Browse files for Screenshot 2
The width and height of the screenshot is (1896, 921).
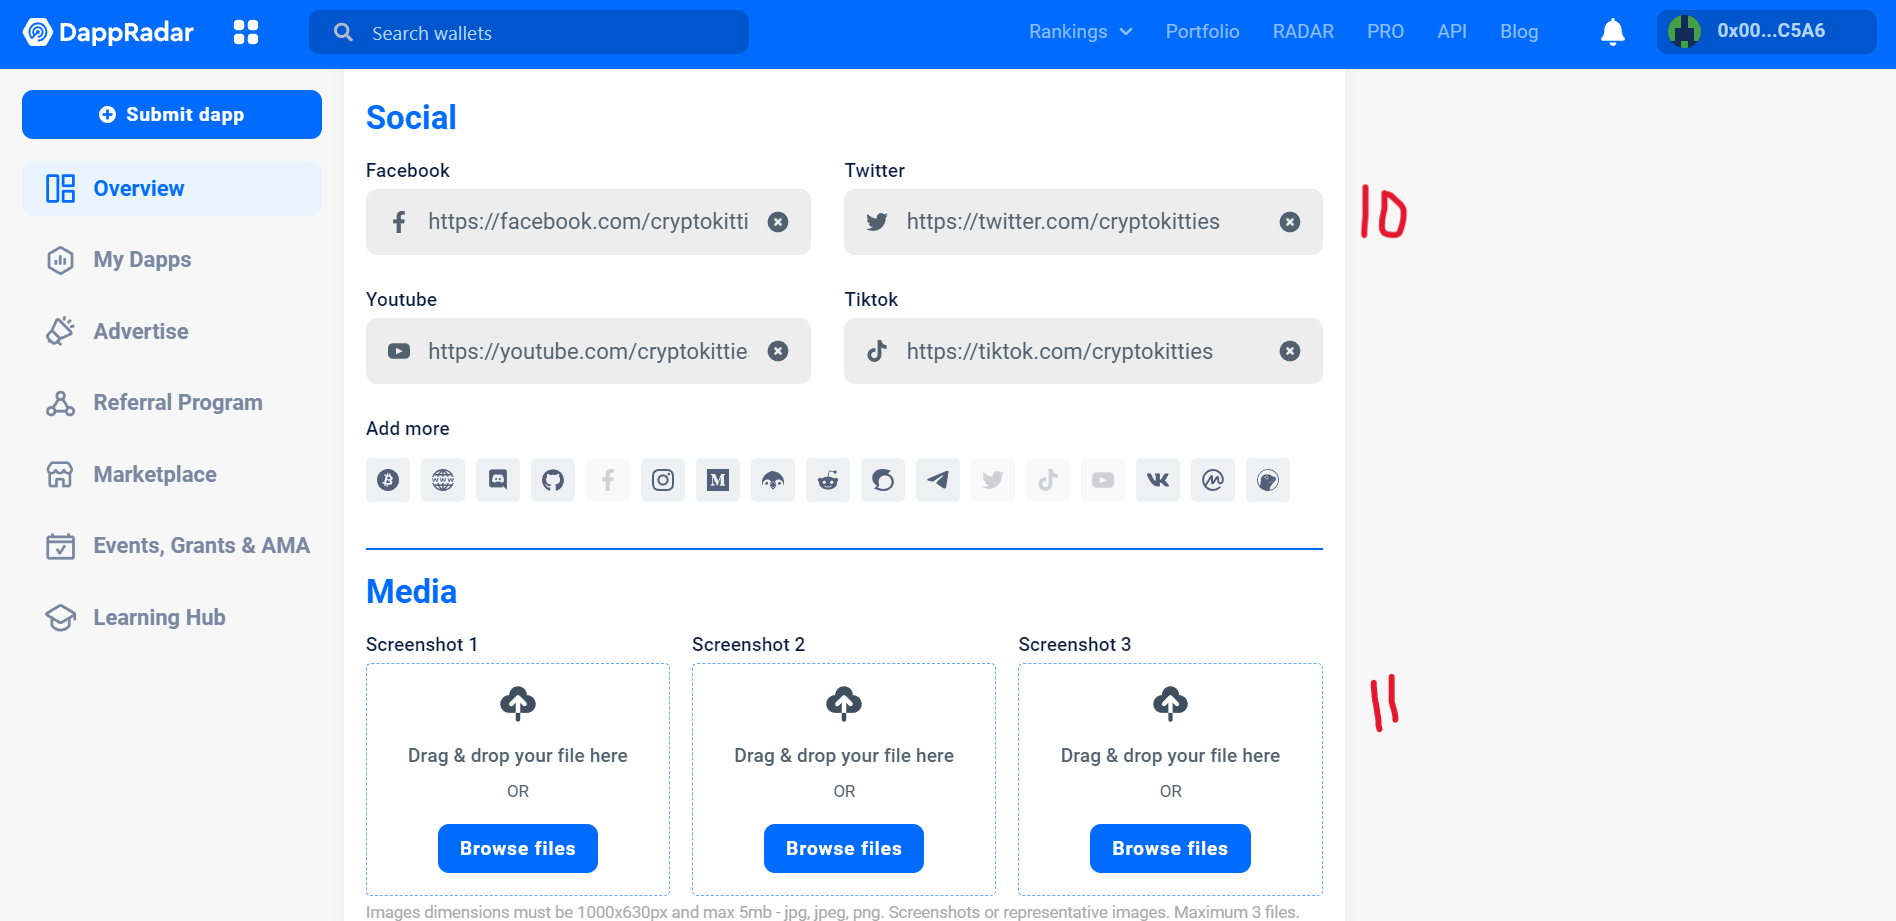(844, 849)
